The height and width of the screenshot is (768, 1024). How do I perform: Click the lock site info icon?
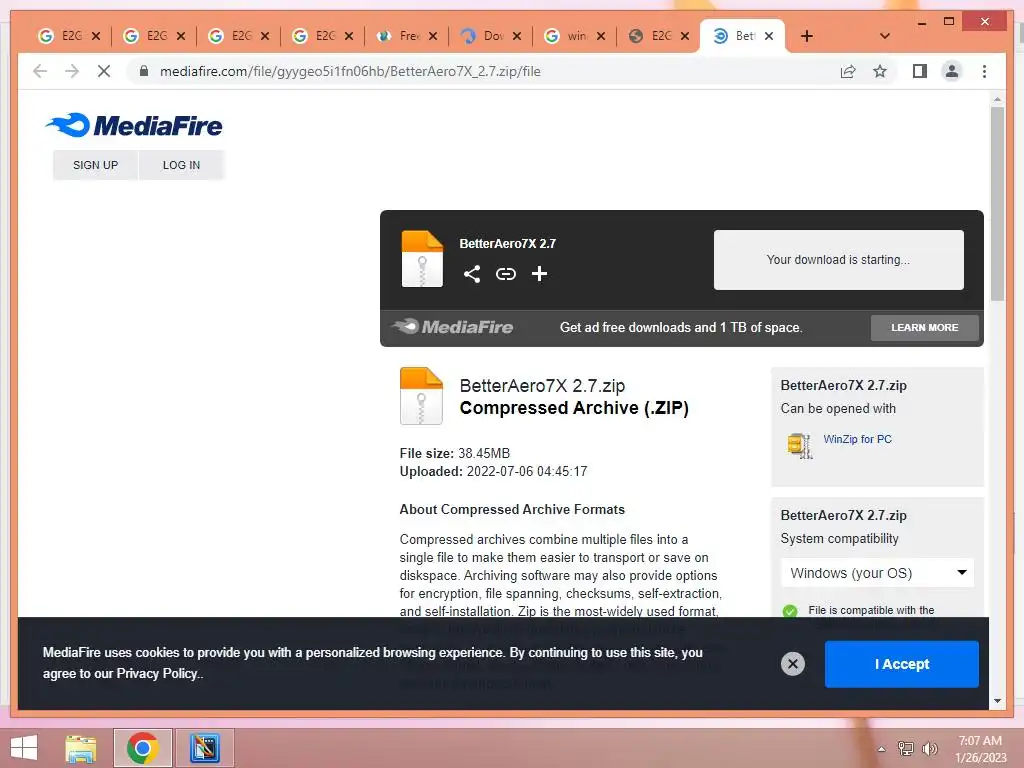(x=144, y=71)
